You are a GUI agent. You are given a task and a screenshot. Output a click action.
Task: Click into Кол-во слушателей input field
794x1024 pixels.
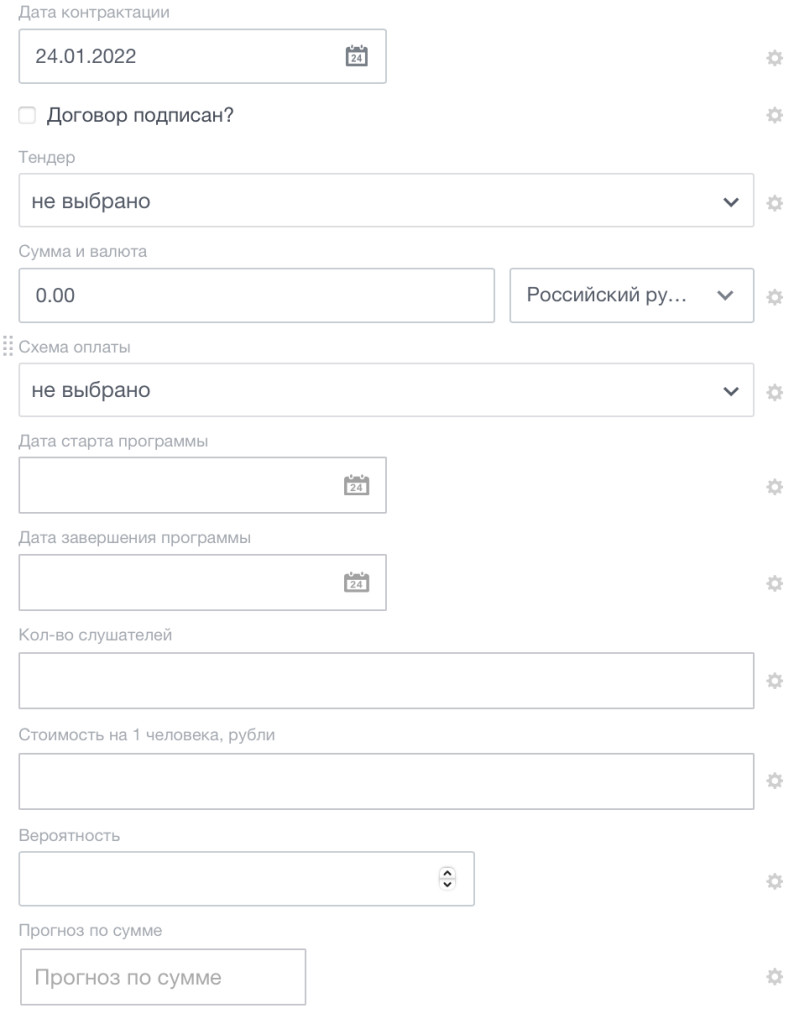pos(386,680)
